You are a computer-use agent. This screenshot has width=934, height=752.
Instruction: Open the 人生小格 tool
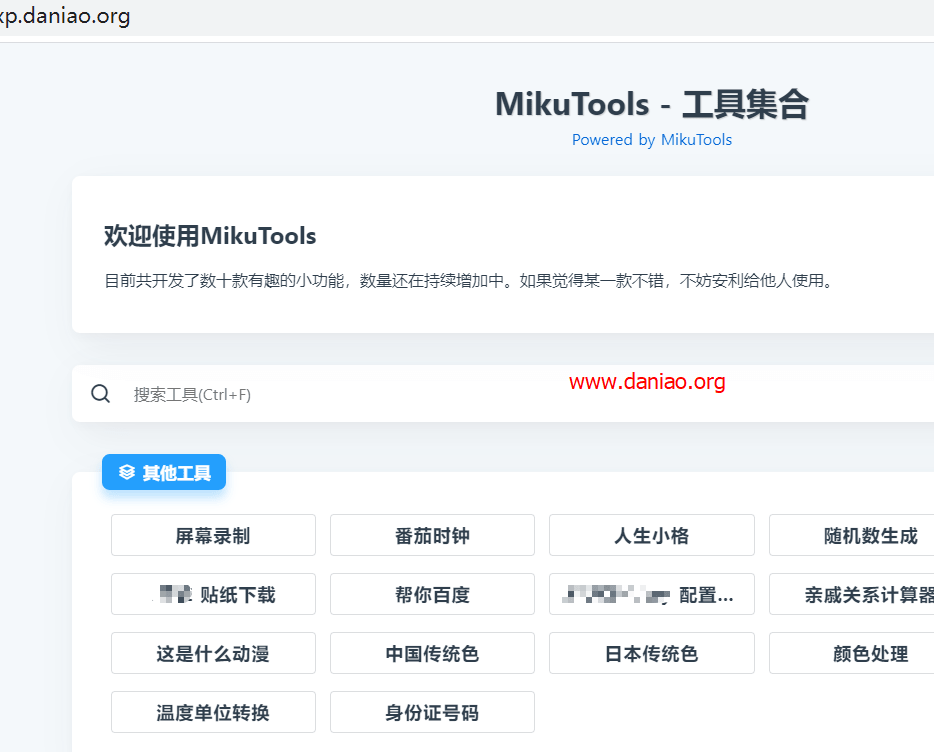(x=652, y=535)
